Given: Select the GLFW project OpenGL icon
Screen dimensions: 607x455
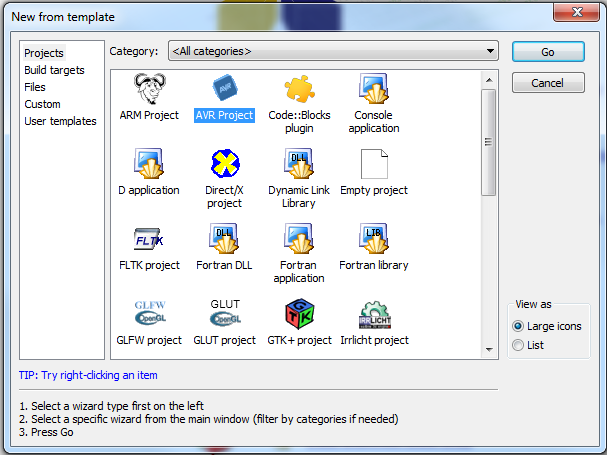Looking at the screenshot, I should pos(150,313).
